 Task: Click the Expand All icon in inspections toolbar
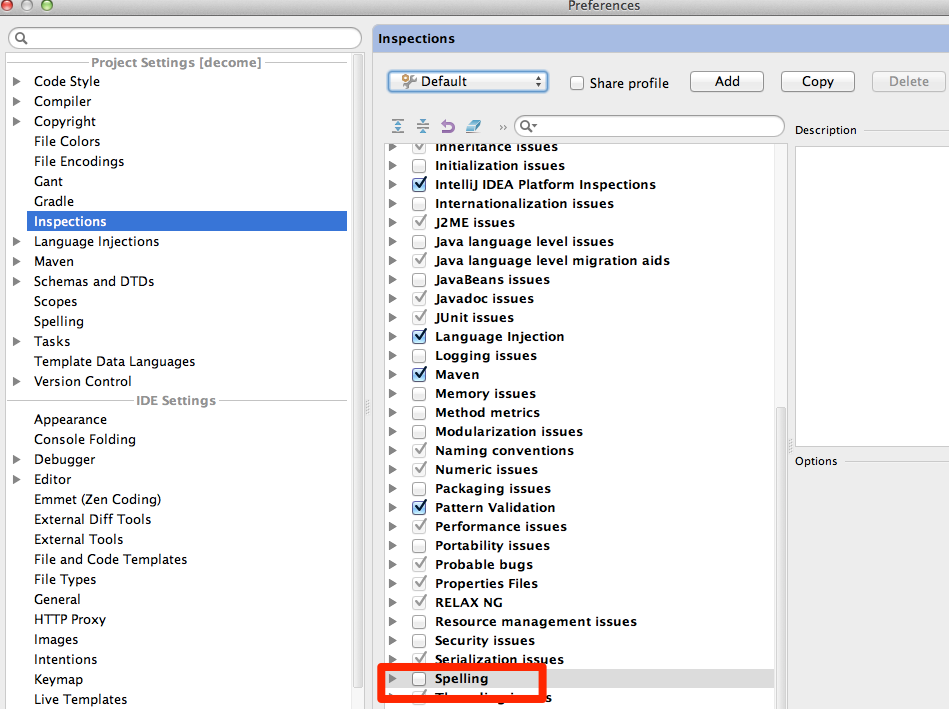(x=398, y=126)
